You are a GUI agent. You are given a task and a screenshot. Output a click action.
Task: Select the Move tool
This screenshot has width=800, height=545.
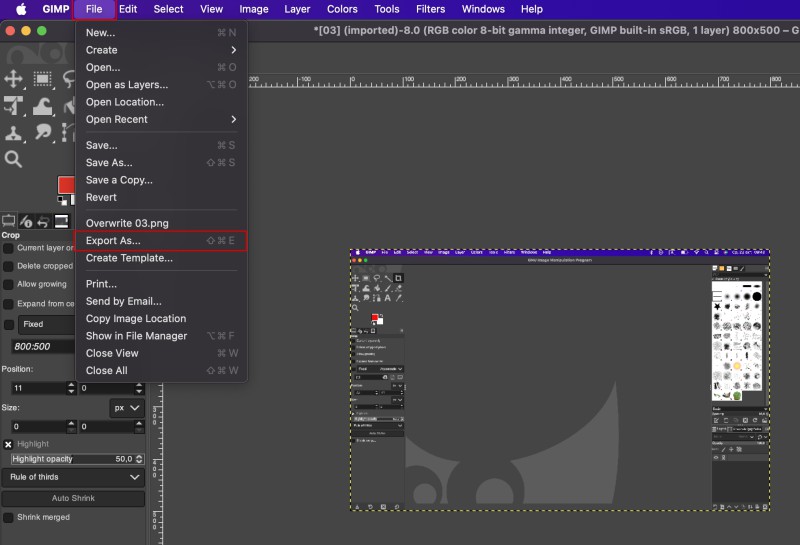point(13,79)
